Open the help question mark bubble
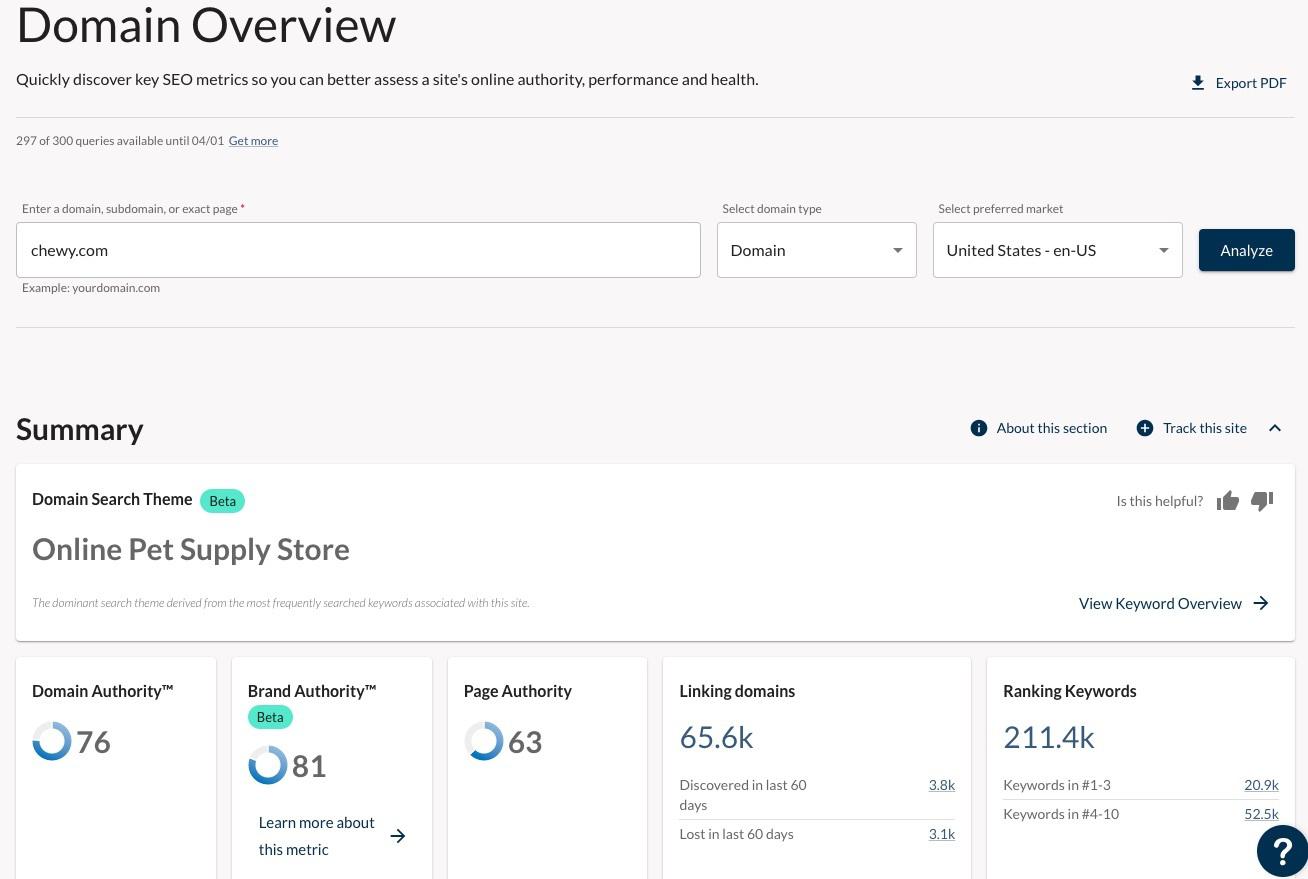Viewport: 1308px width, 879px height. [1282, 850]
